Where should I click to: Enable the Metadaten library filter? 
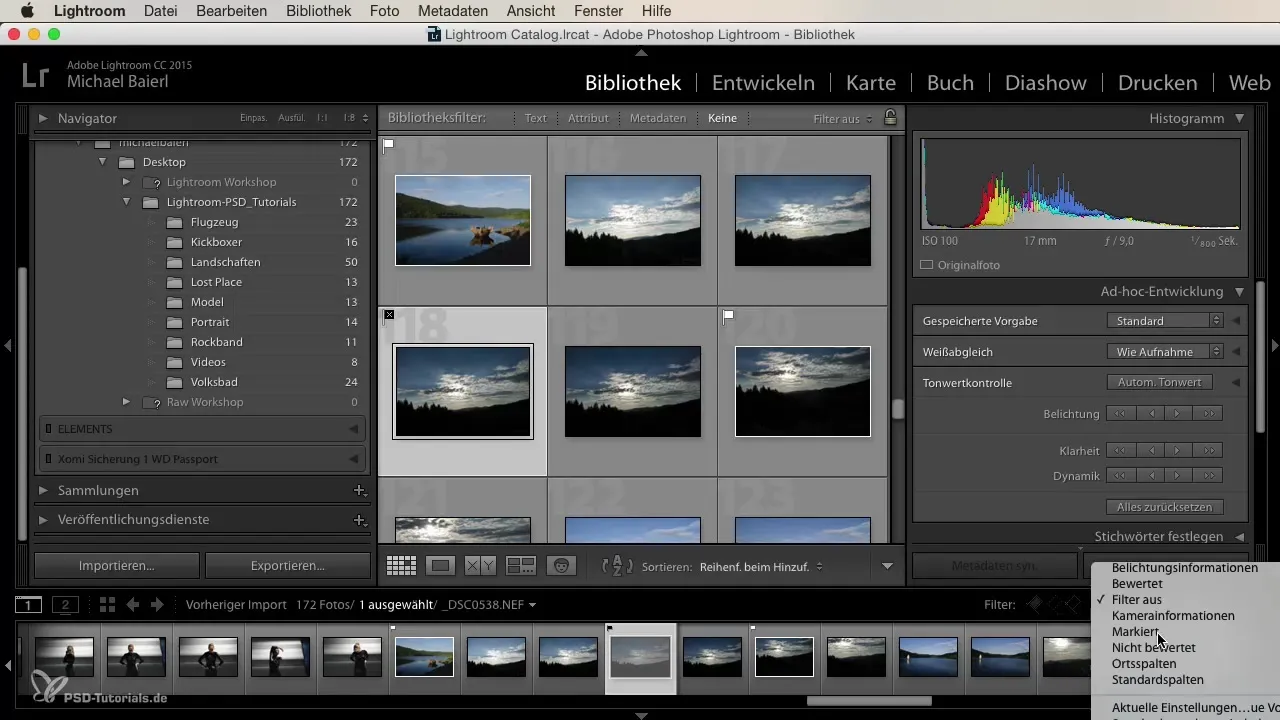pyautogui.click(x=658, y=118)
